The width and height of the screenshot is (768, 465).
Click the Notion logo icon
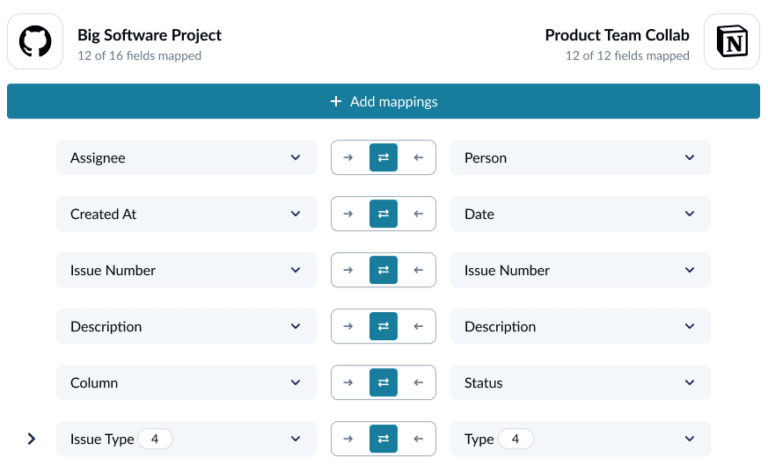[732, 42]
